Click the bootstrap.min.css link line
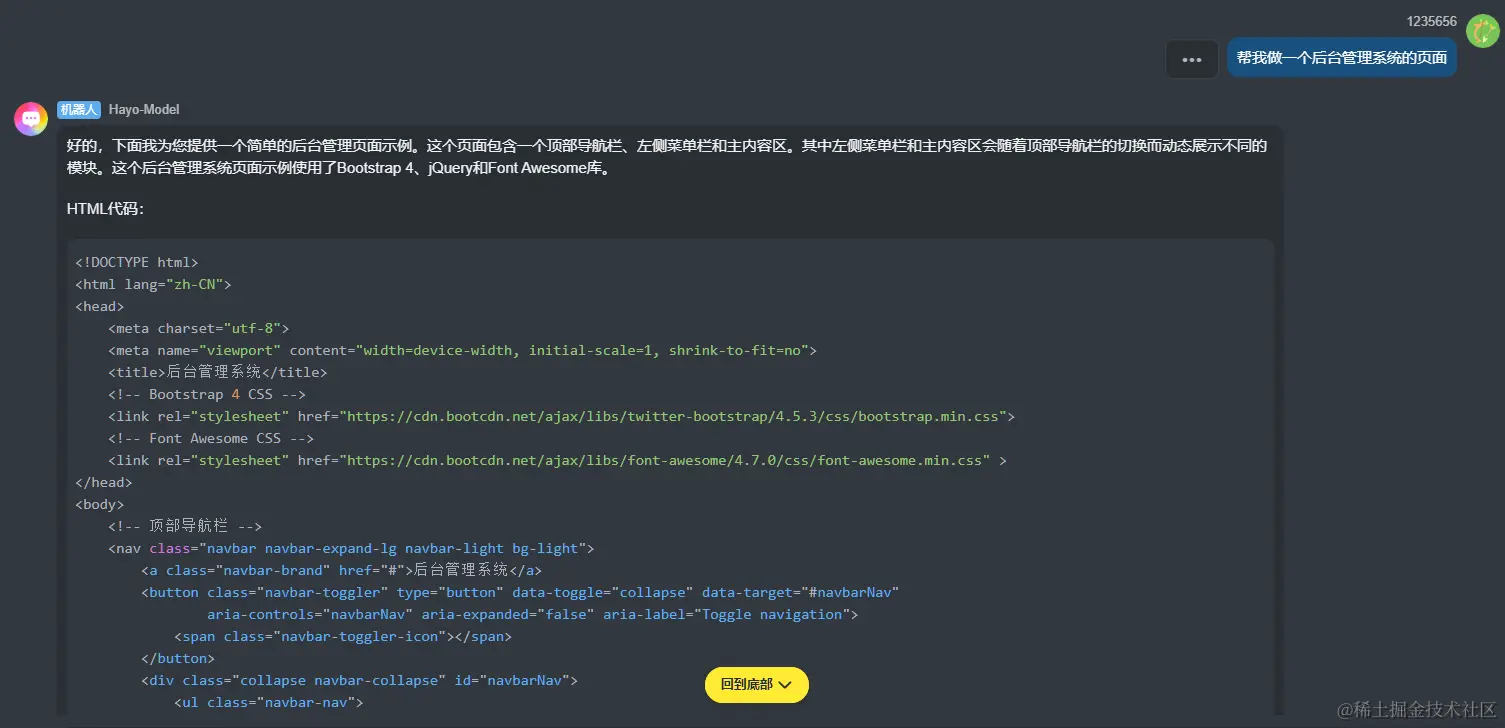 (561, 416)
